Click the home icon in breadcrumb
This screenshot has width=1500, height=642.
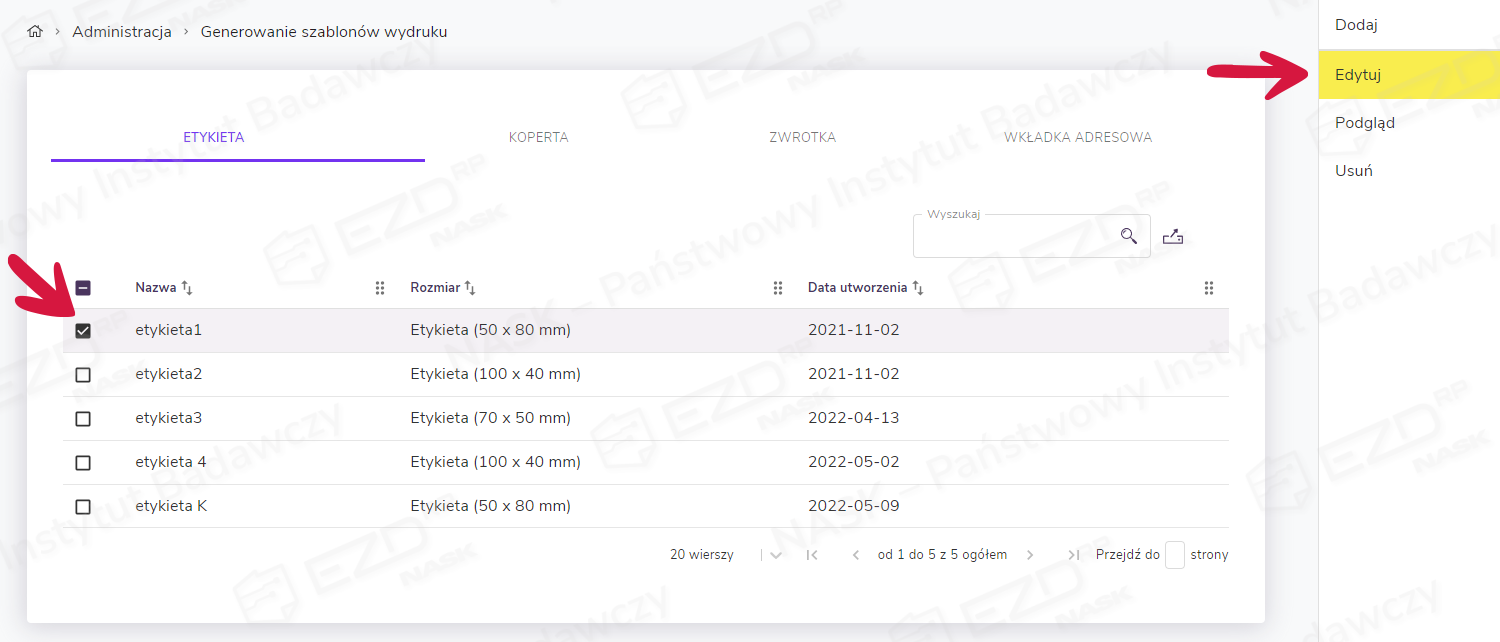tap(35, 32)
